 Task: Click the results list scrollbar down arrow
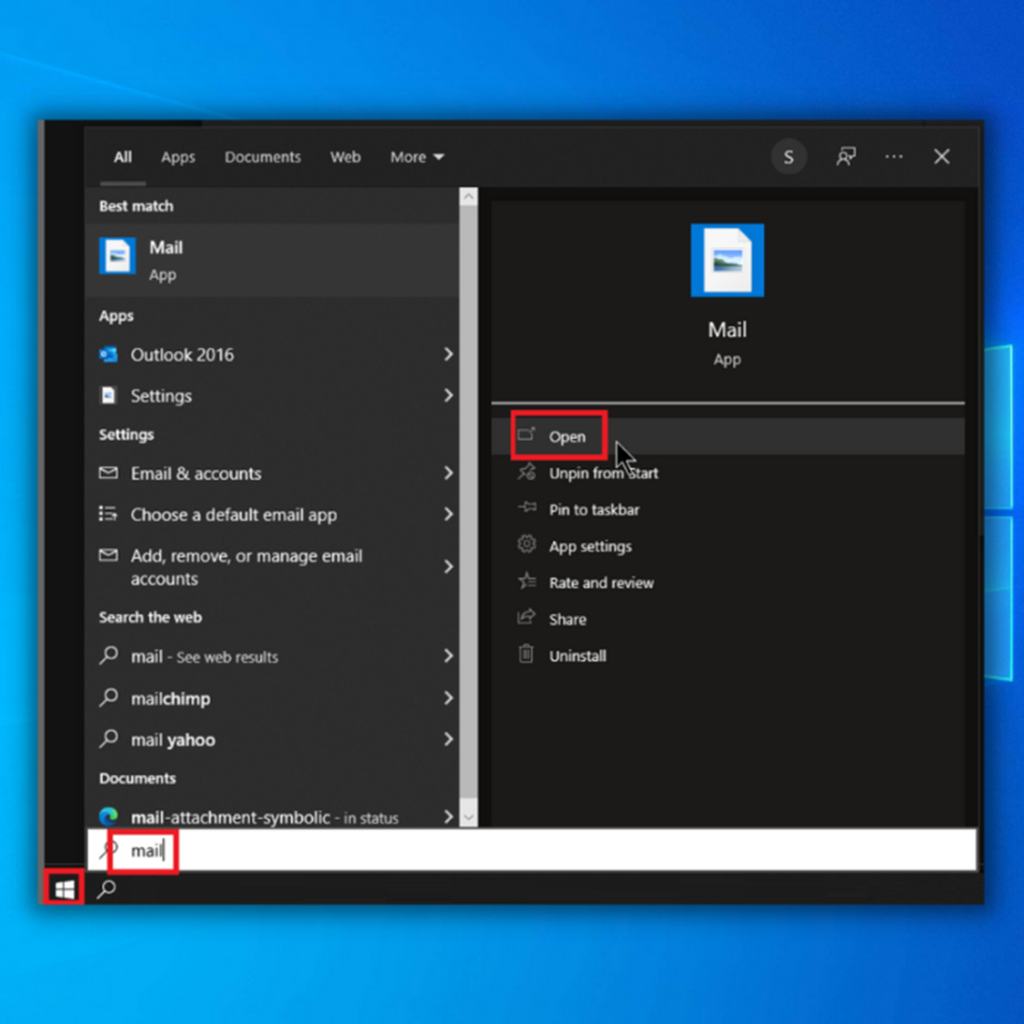click(x=468, y=817)
